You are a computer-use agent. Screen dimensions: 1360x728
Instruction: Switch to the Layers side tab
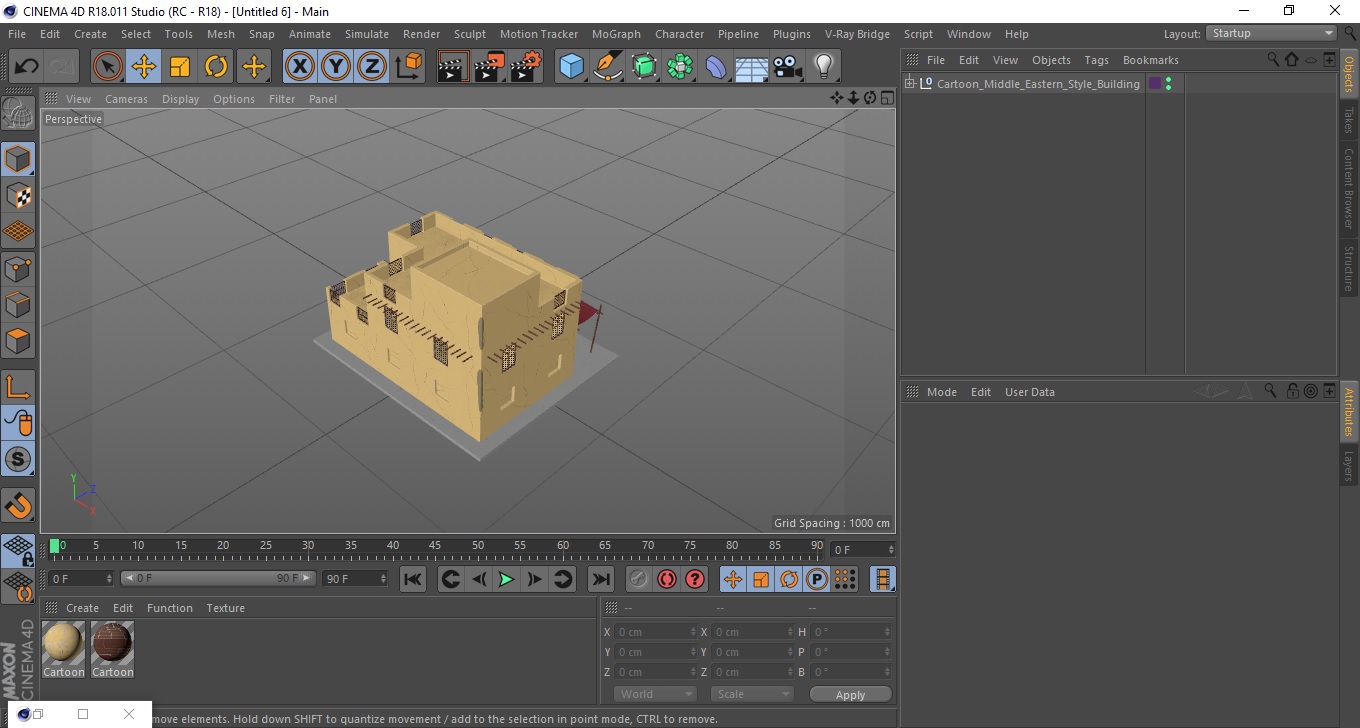coord(1349,466)
